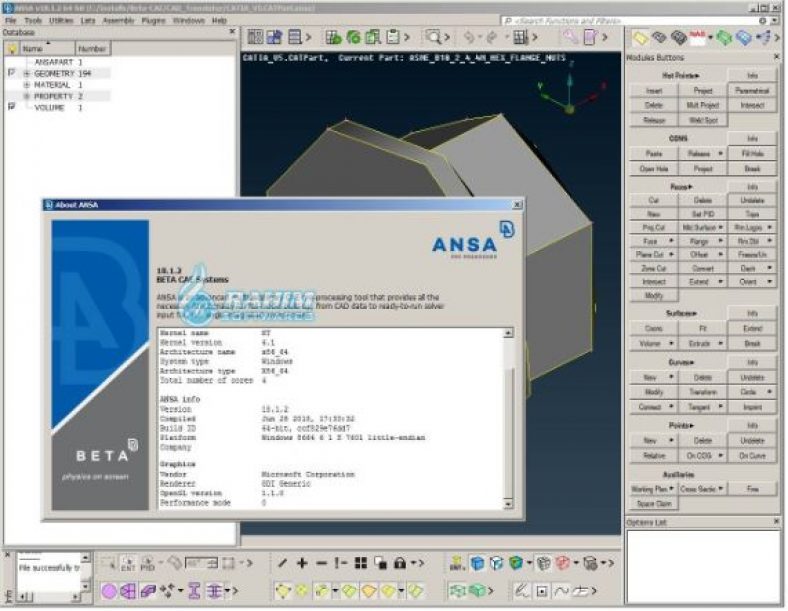This screenshot has width=788, height=611.
Task: Click the Zone Cut button
Action: [654, 268]
